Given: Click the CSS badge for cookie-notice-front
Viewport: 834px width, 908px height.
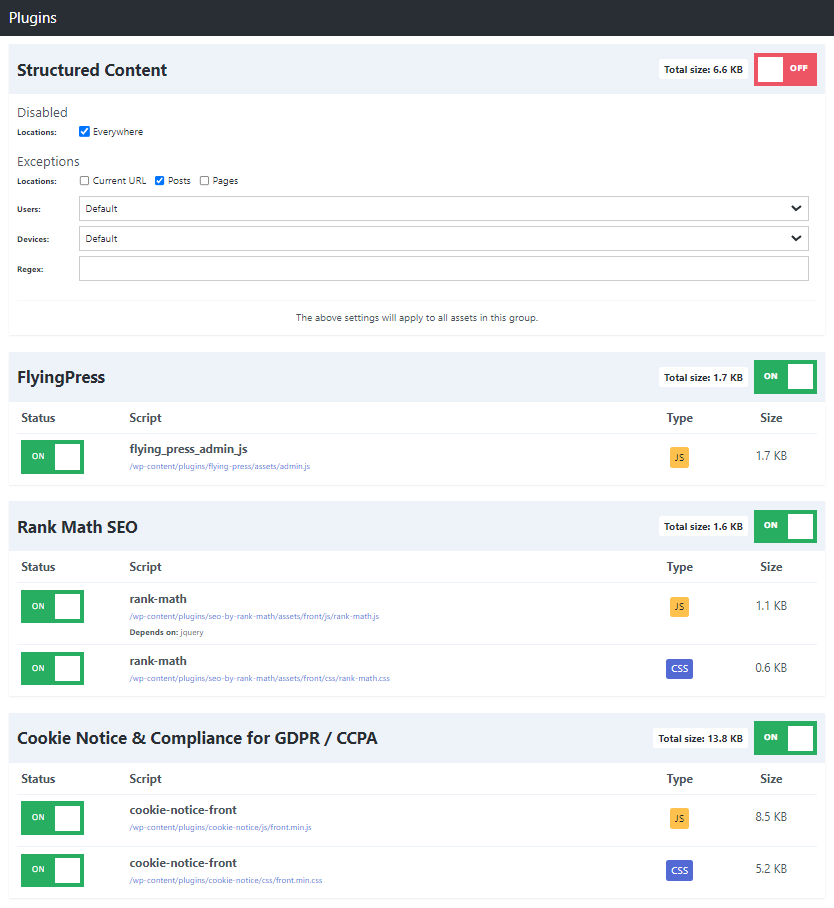Looking at the screenshot, I should coord(679,870).
